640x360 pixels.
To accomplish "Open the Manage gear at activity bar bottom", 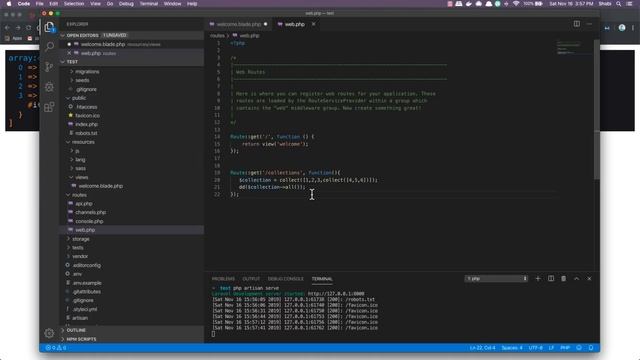I will (49, 333).
